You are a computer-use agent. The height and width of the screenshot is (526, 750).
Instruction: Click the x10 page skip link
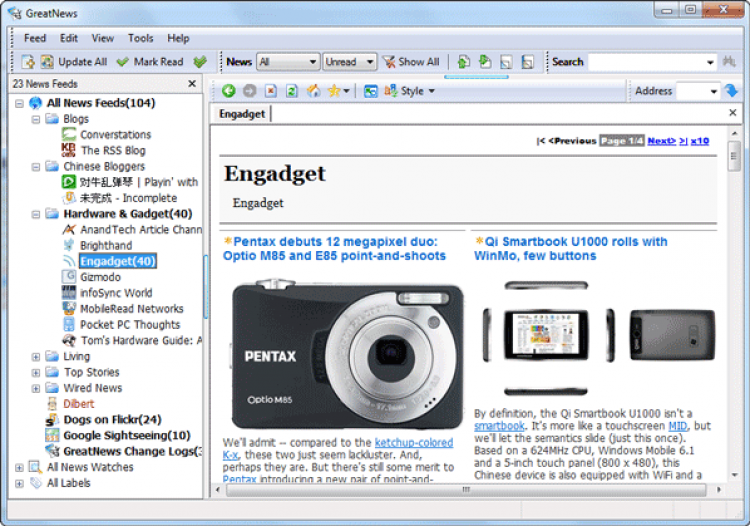(700, 141)
